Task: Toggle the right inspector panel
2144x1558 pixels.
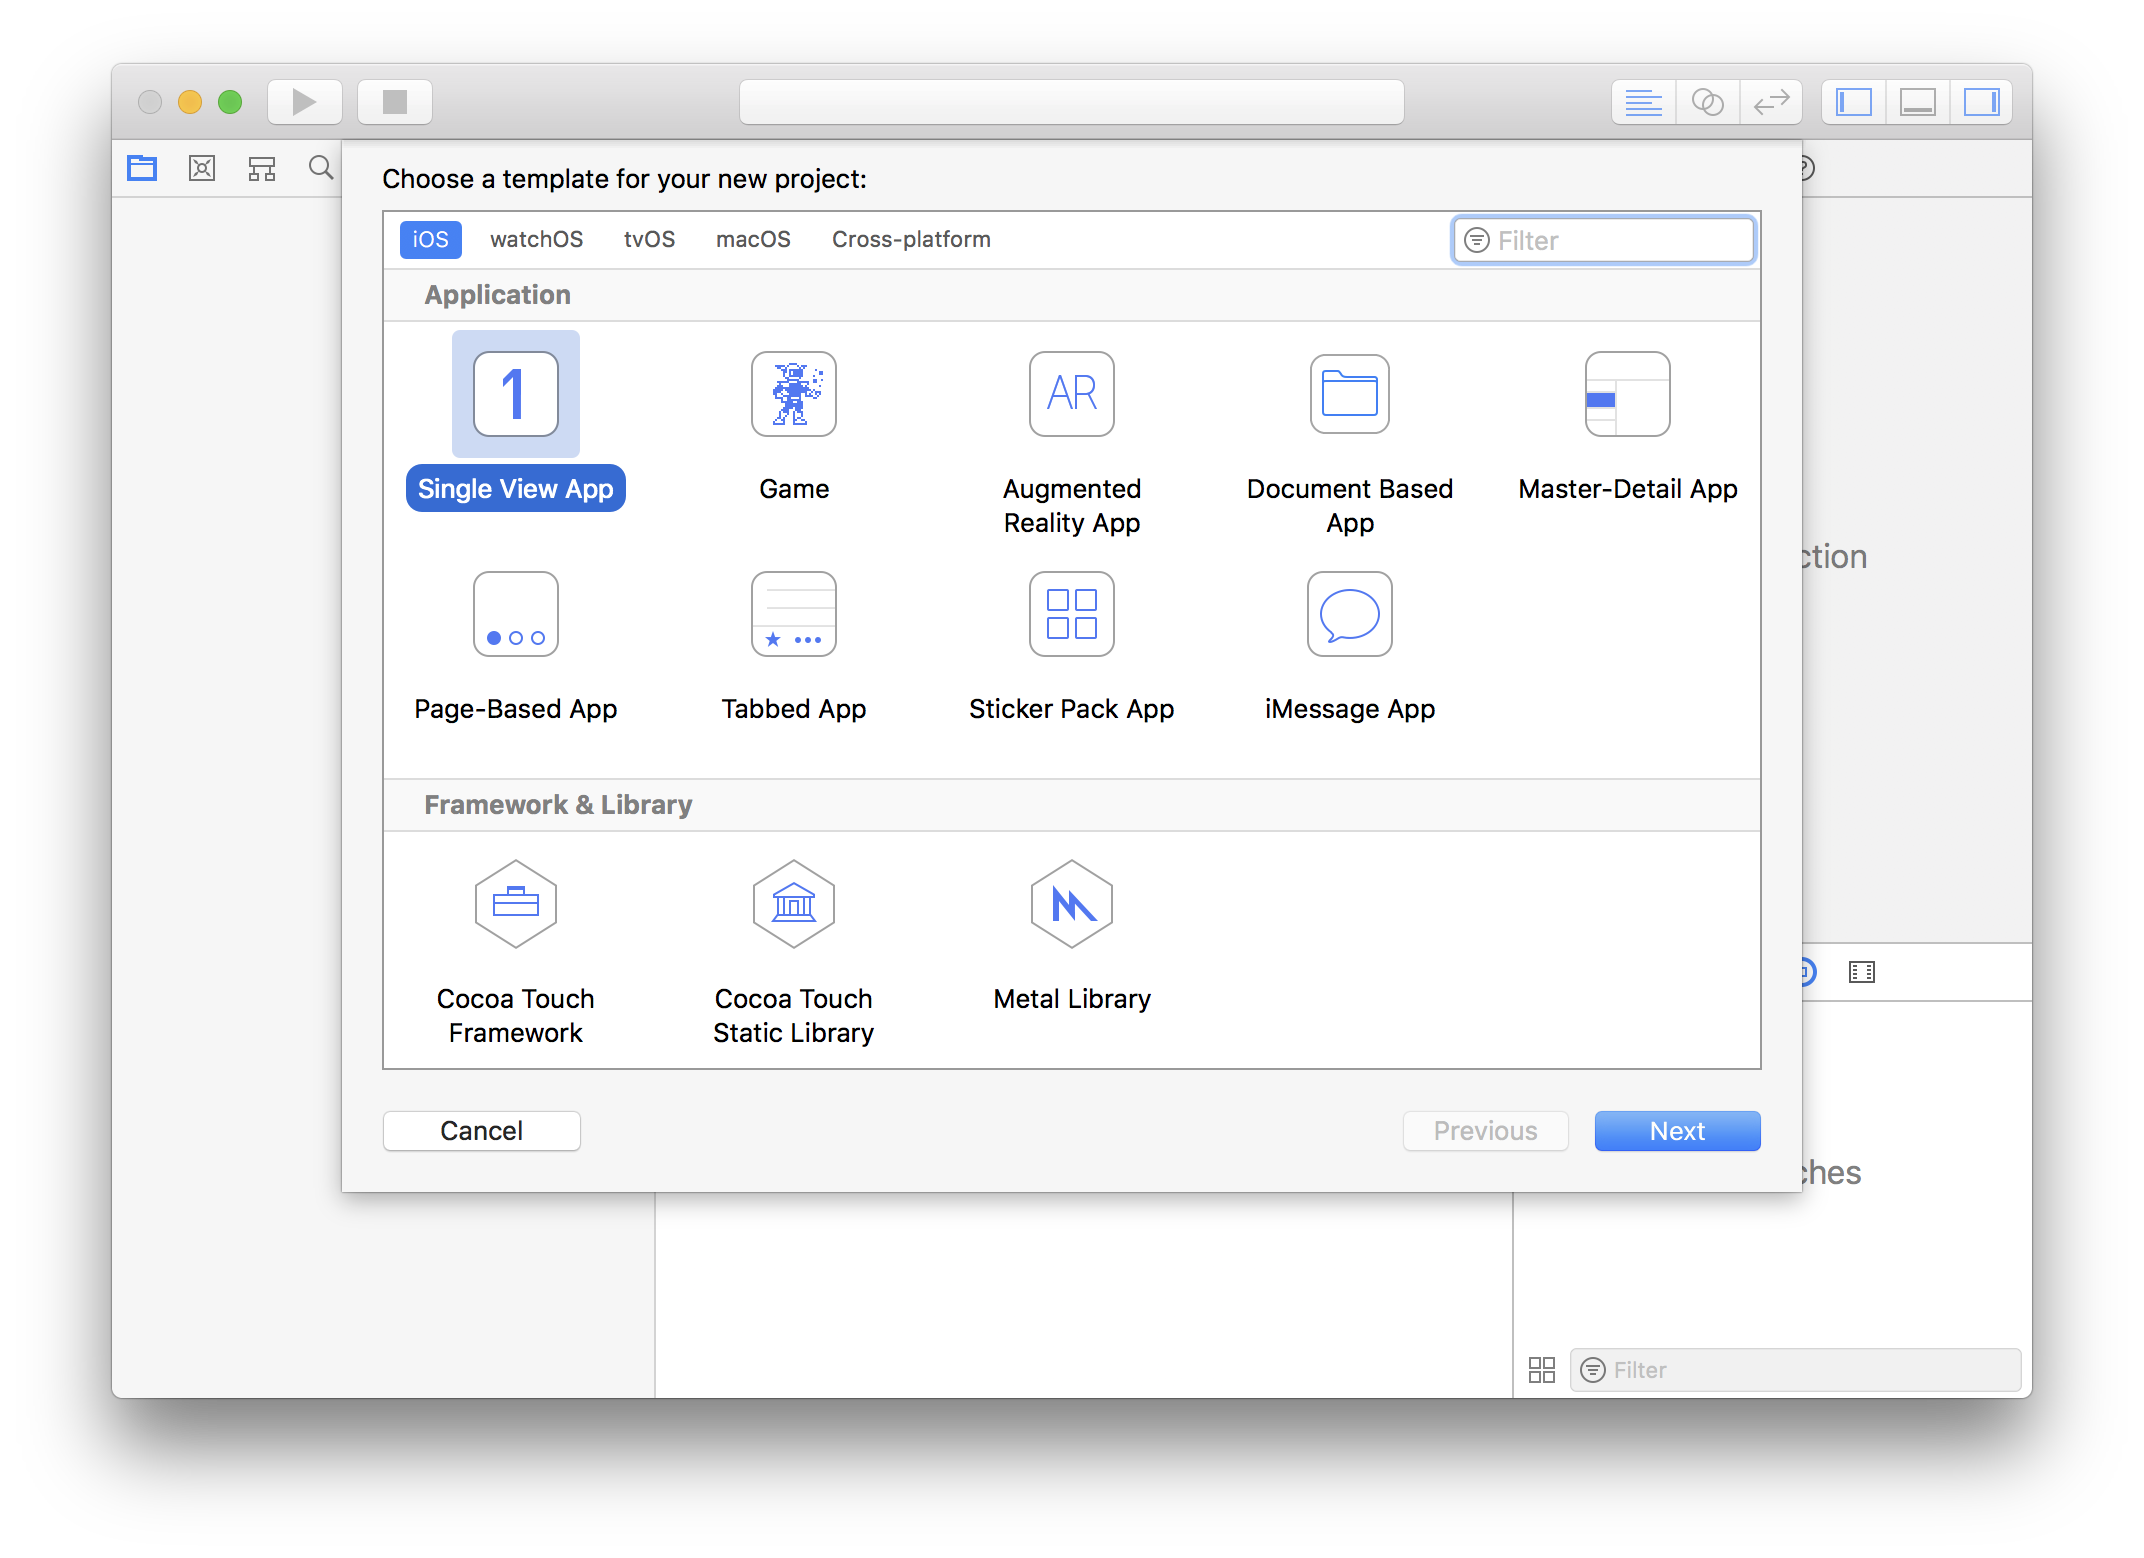Action: click(1981, 102)
